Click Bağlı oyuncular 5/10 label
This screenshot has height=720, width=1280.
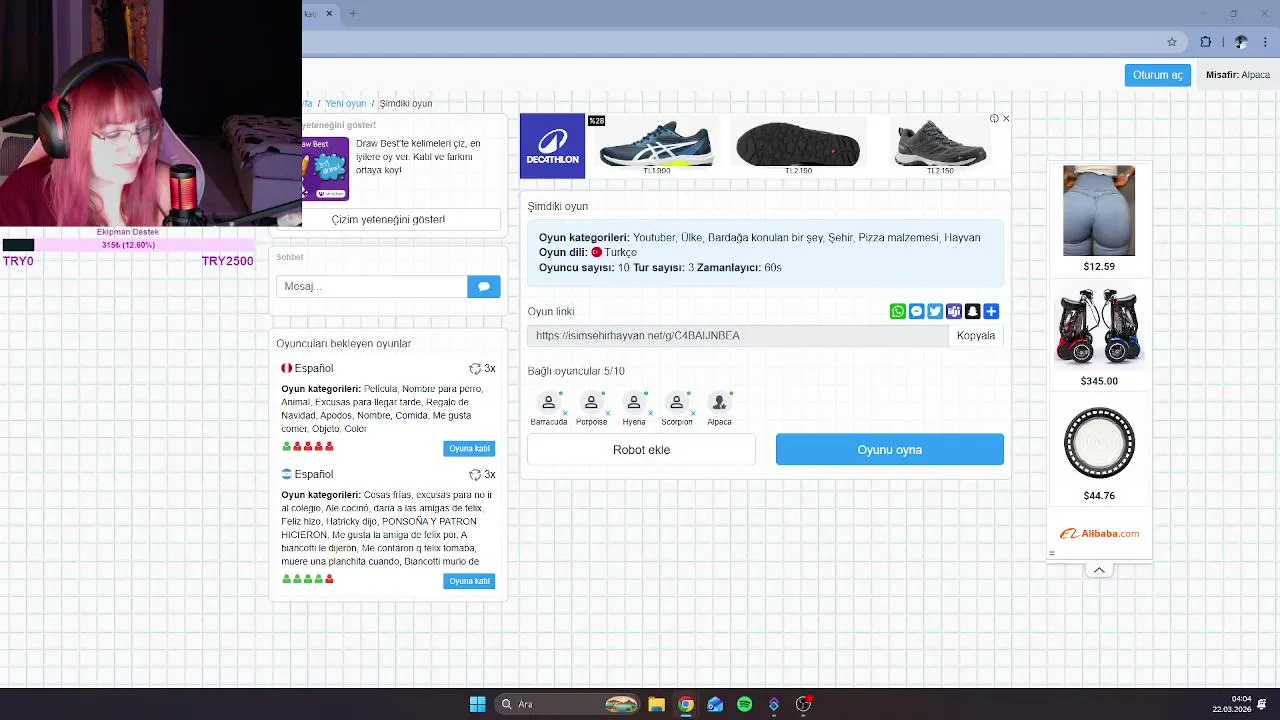576,371
